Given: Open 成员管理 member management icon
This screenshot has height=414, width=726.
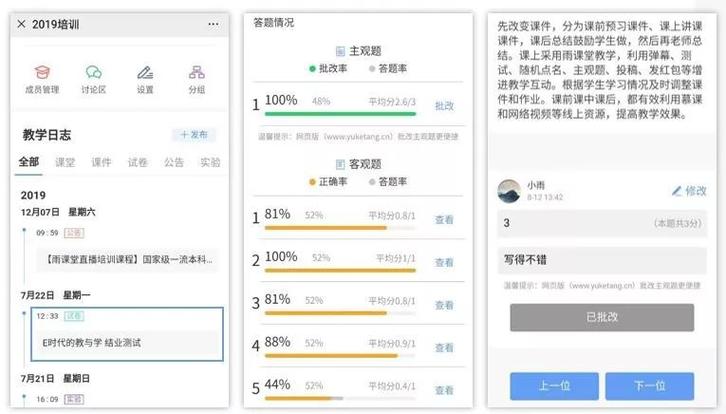Looking at the screenshot, I should tap(42, 72).
